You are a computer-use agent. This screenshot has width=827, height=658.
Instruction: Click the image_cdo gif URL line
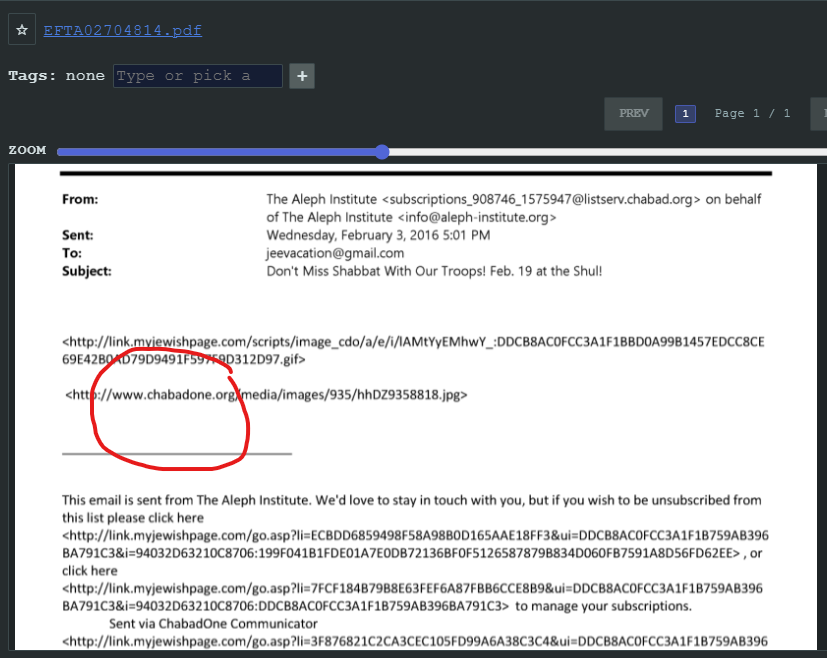point(413,342)
